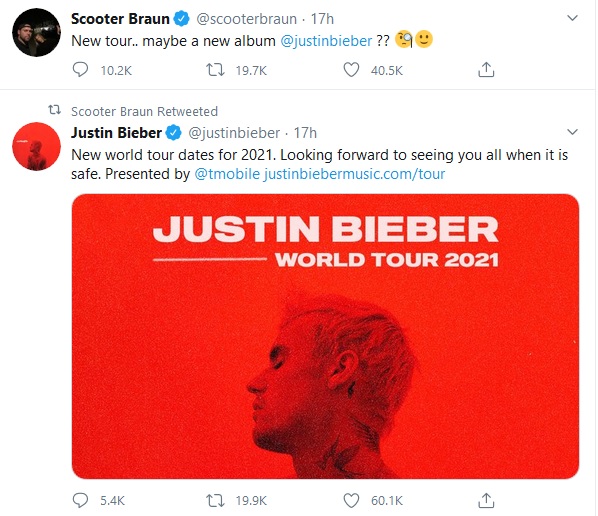The width and height of the screenshot is (598, 516).
Task: Click the Scooter Braun display name
Action: (x=120, y=19)
